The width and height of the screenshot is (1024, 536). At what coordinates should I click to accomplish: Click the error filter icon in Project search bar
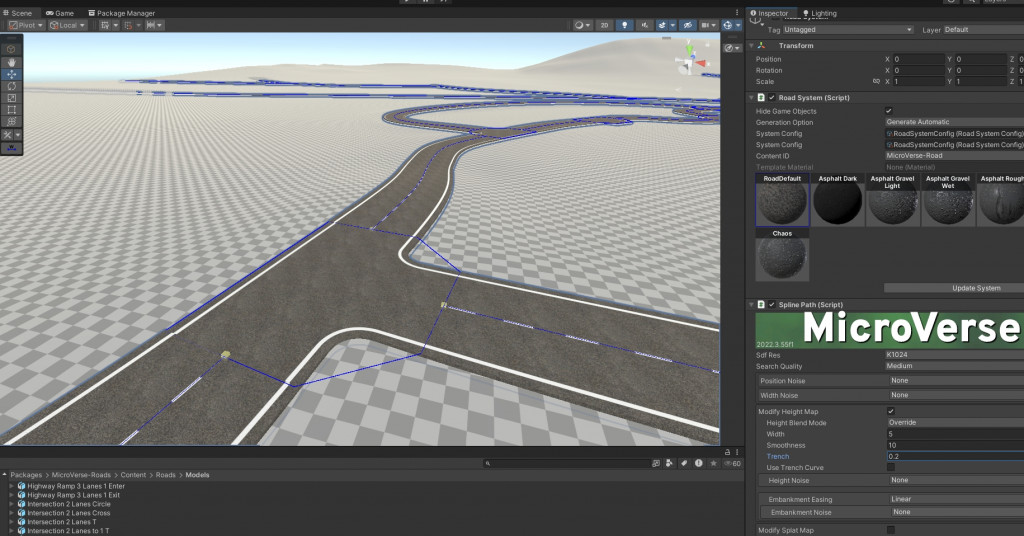tap(699, 463)
